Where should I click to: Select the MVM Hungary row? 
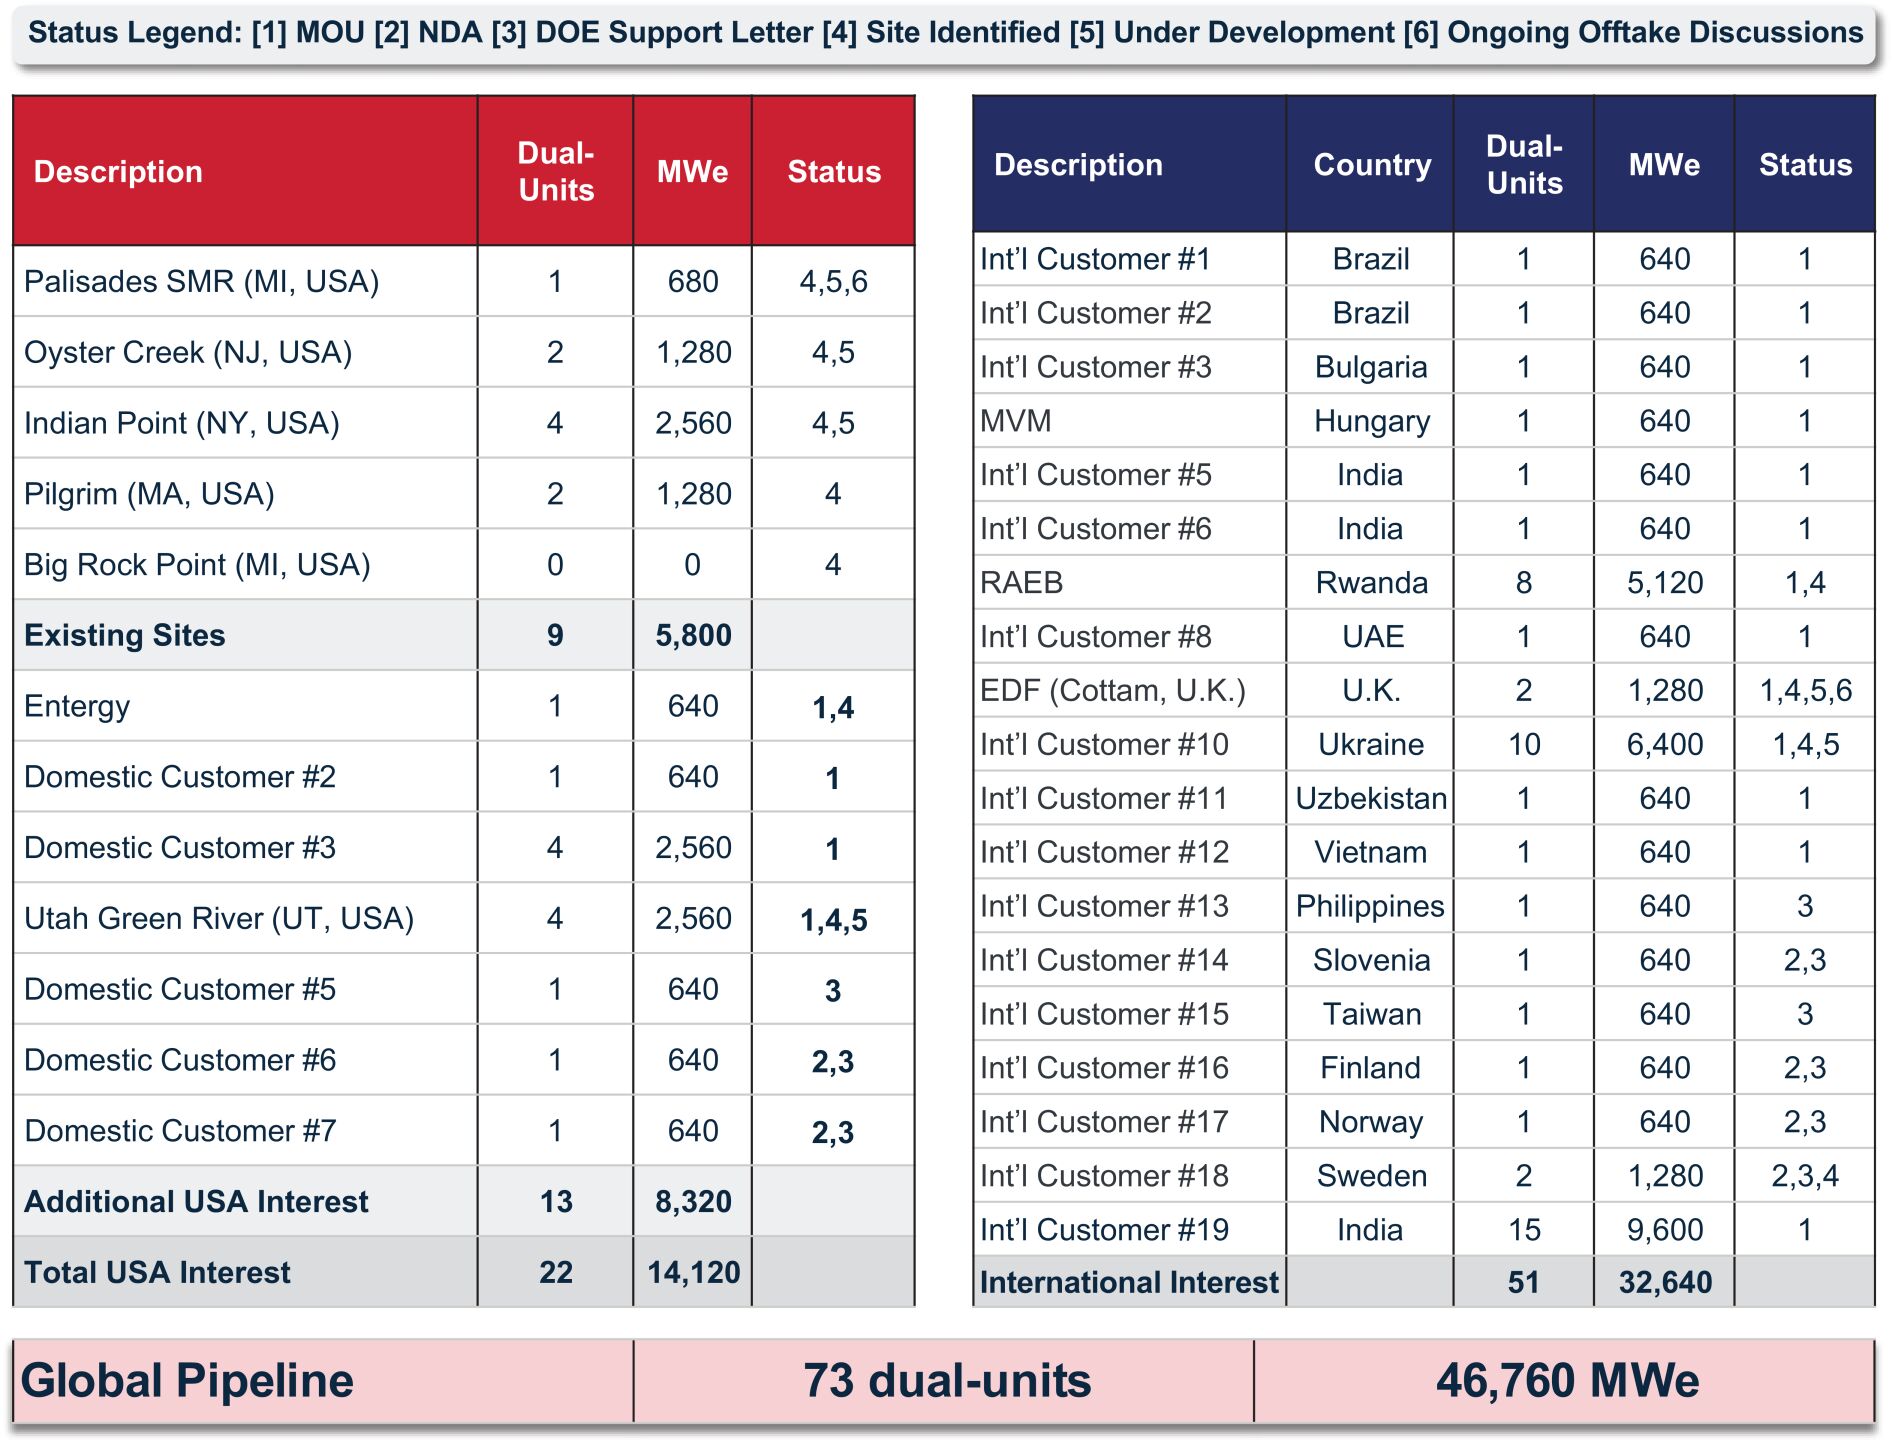[1424, 420]
